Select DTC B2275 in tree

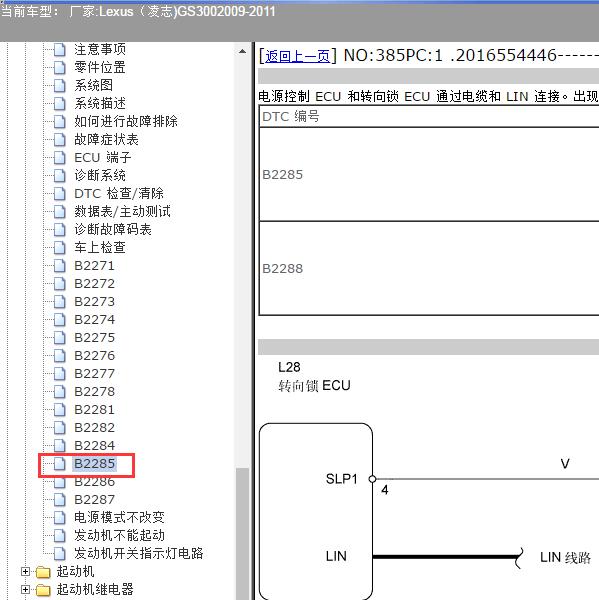pos(94,338)
